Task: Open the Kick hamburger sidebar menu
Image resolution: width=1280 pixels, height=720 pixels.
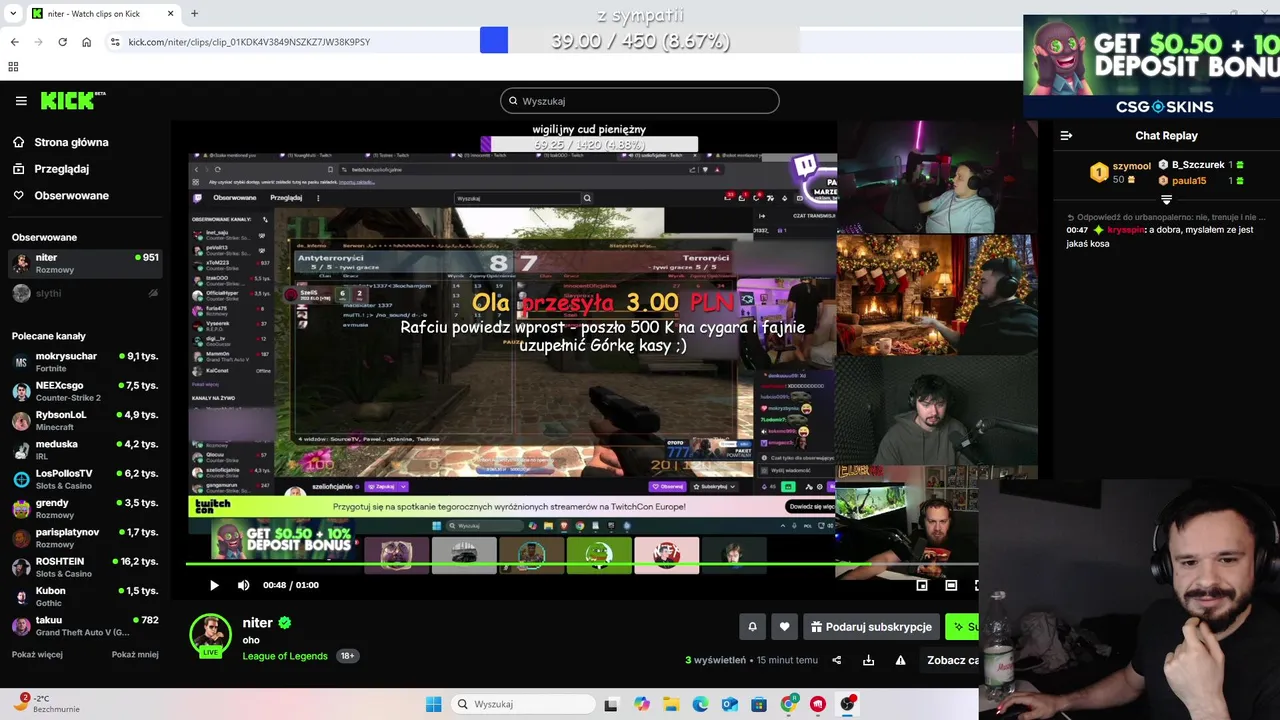Action: (21, 101)
